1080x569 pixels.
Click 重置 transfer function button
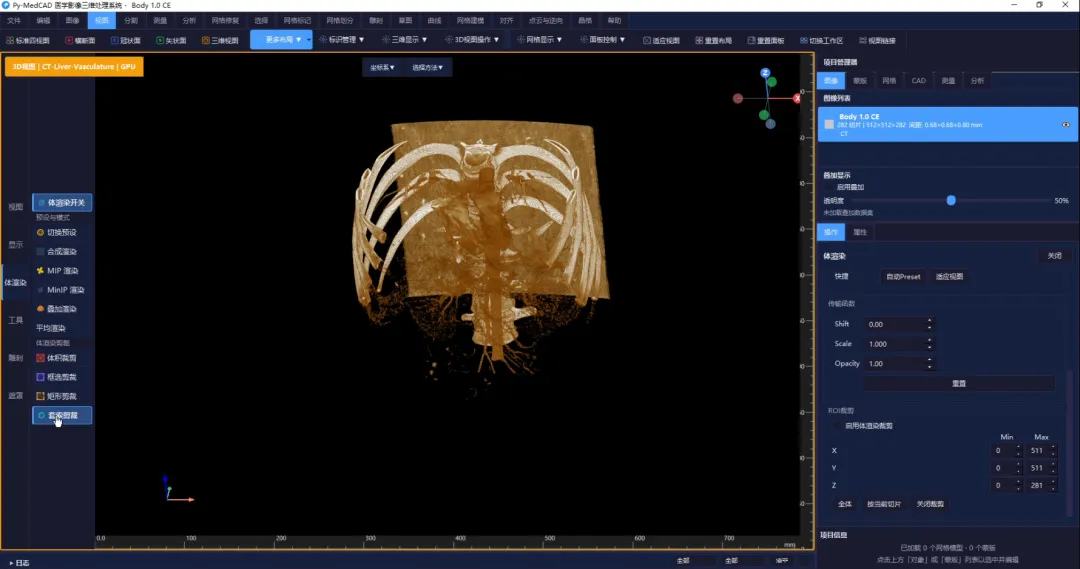pos(959,383)
